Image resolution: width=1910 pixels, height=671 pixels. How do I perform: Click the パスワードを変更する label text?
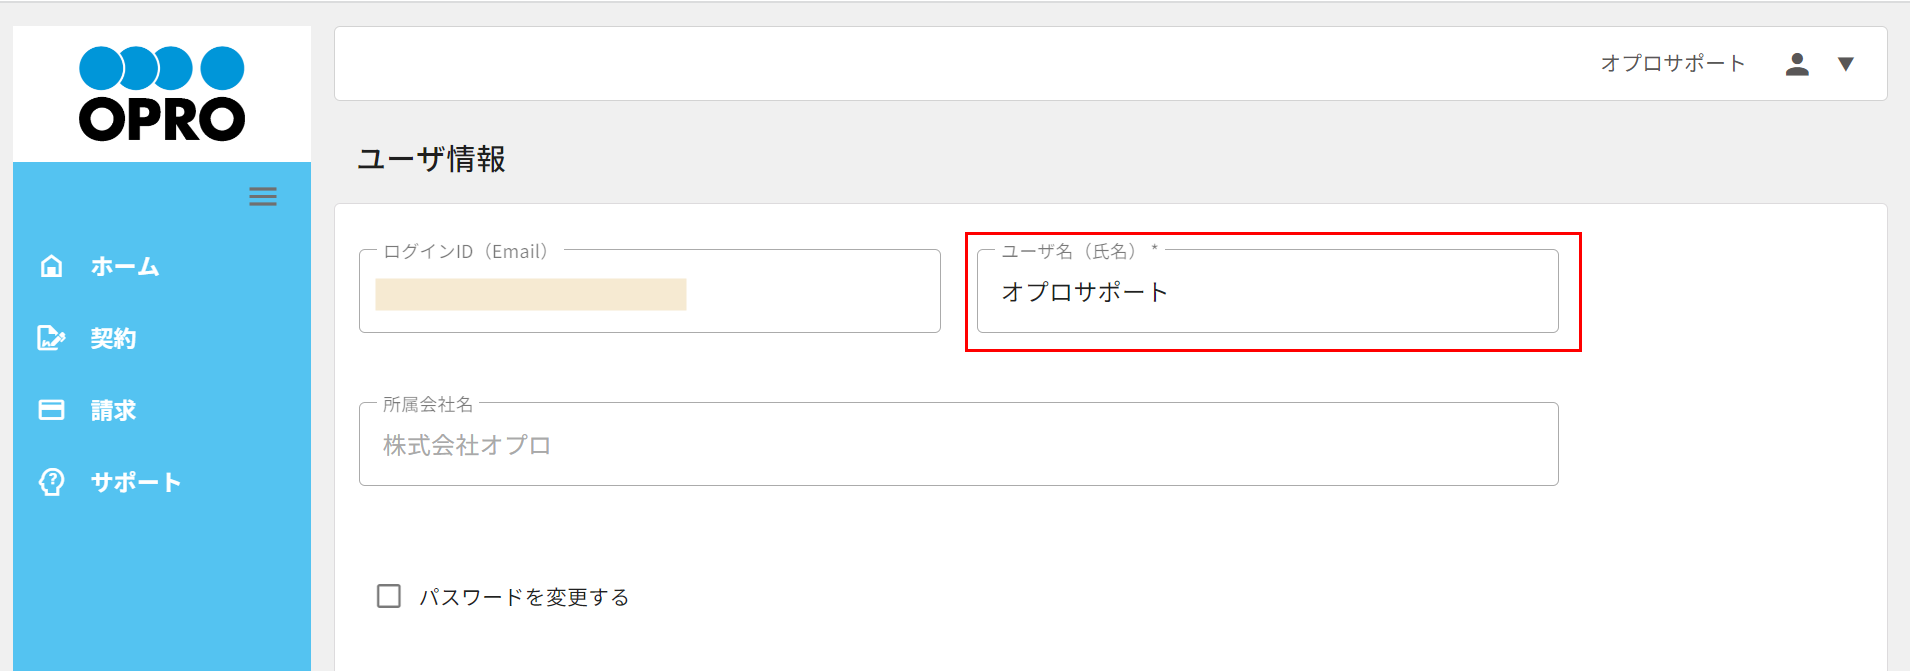click(524, 597)
